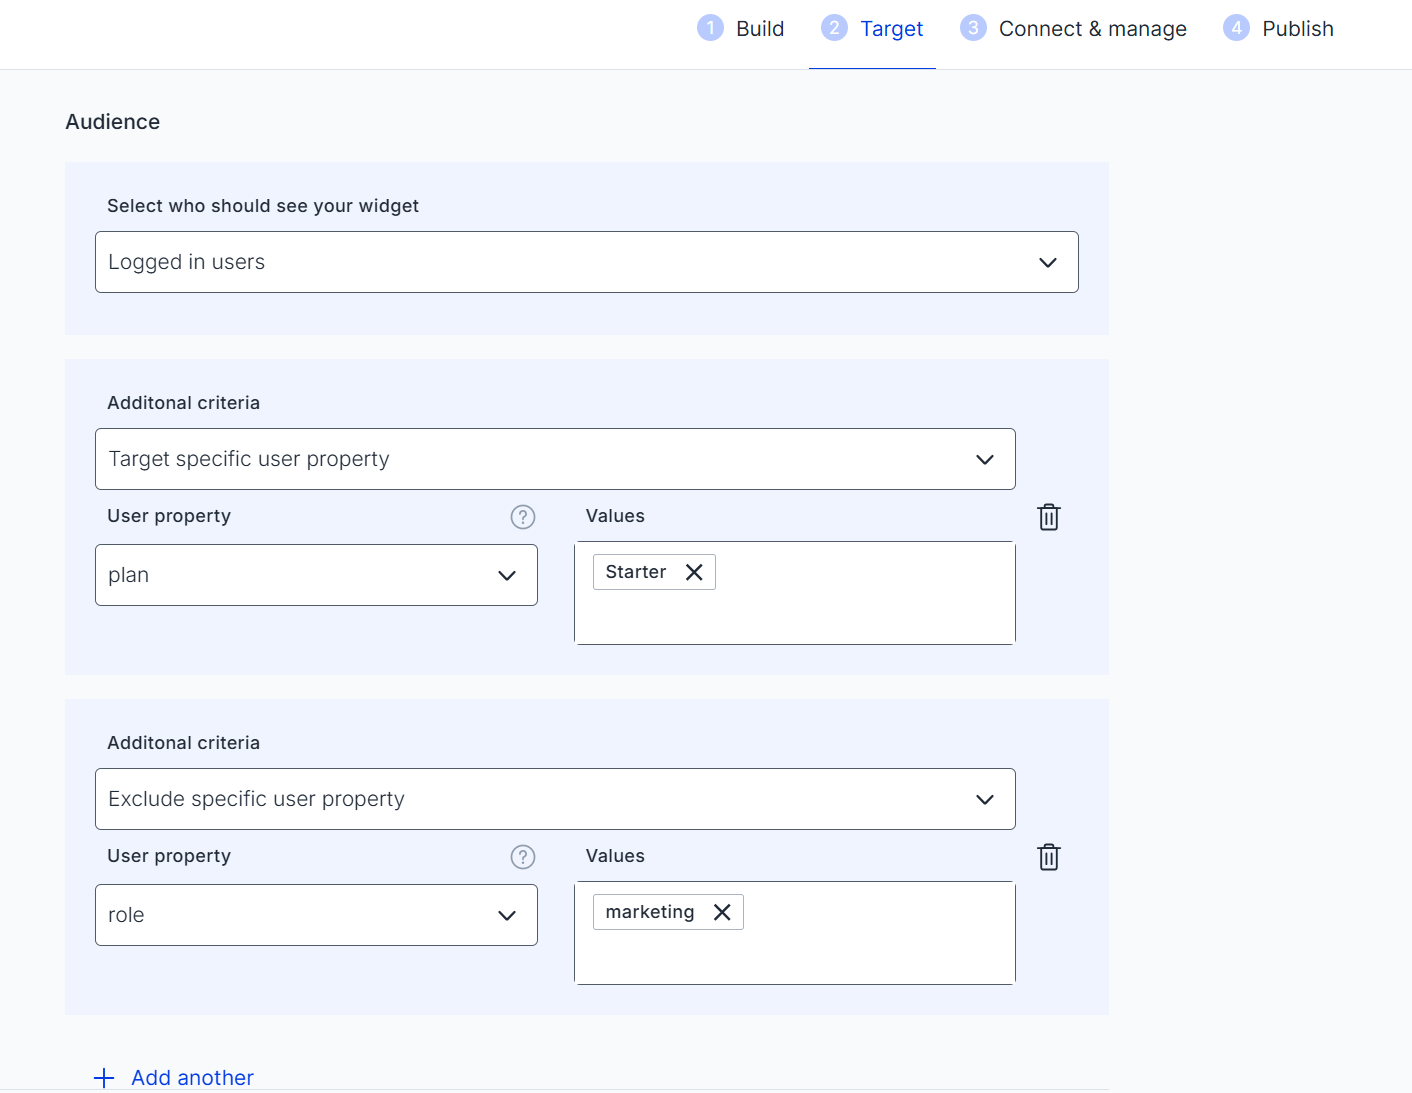The width and height of the screenshot is (1412, 1093).
Task: Remove the marketing value tag
Action: tap(722, 912)
